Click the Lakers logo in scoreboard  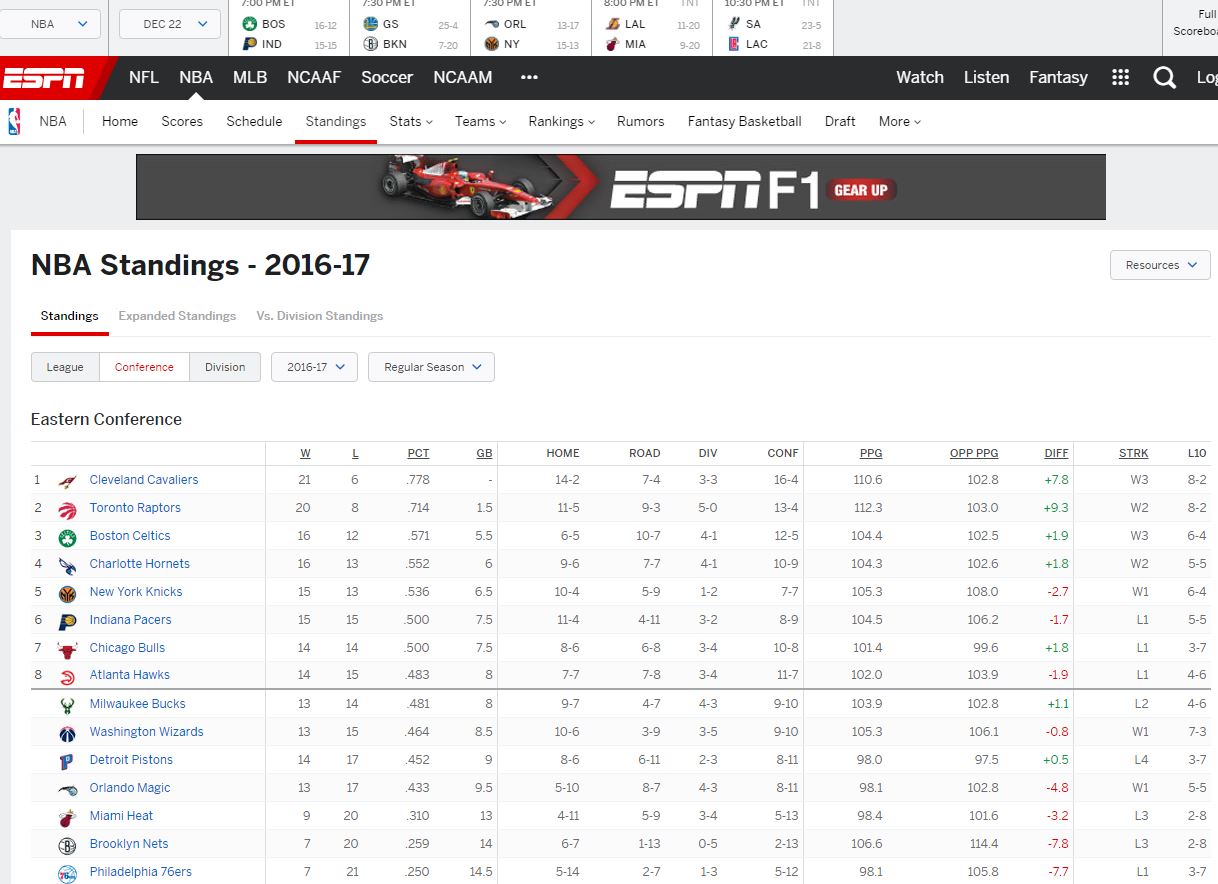pos(613,24)
